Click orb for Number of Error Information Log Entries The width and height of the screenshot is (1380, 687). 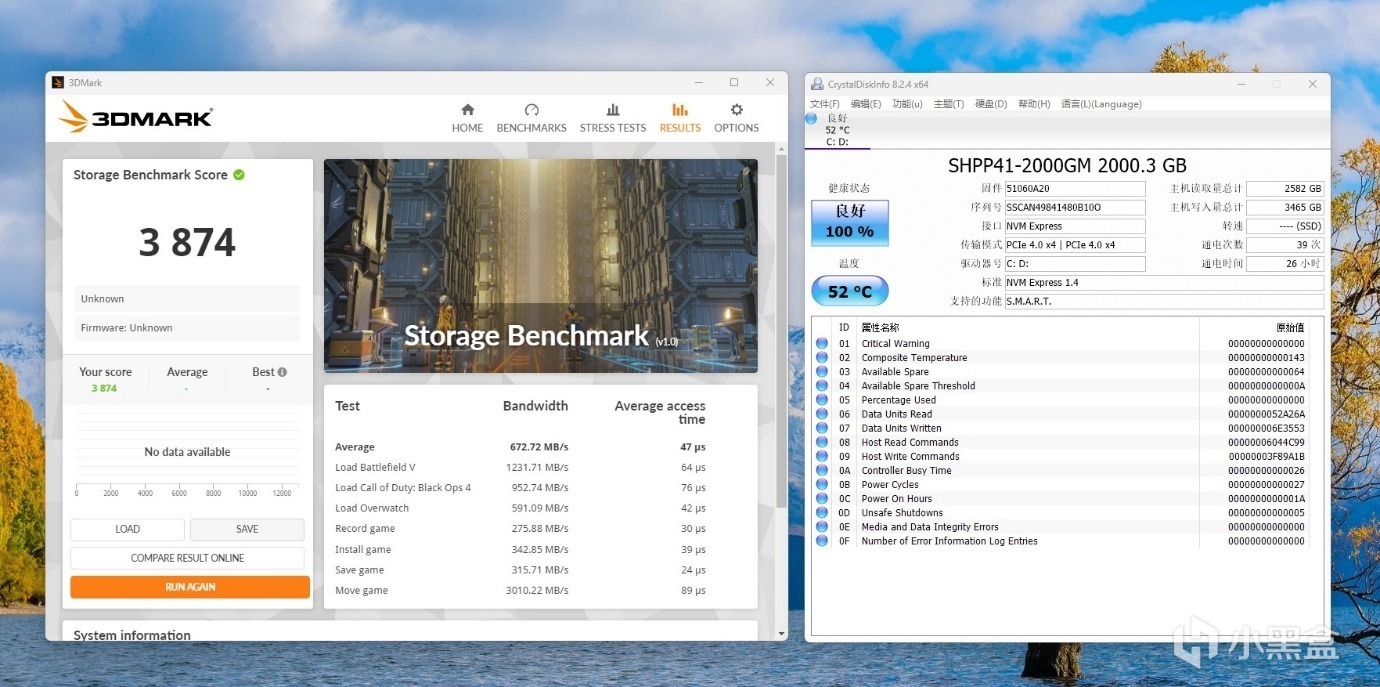(x=822, y=541)
